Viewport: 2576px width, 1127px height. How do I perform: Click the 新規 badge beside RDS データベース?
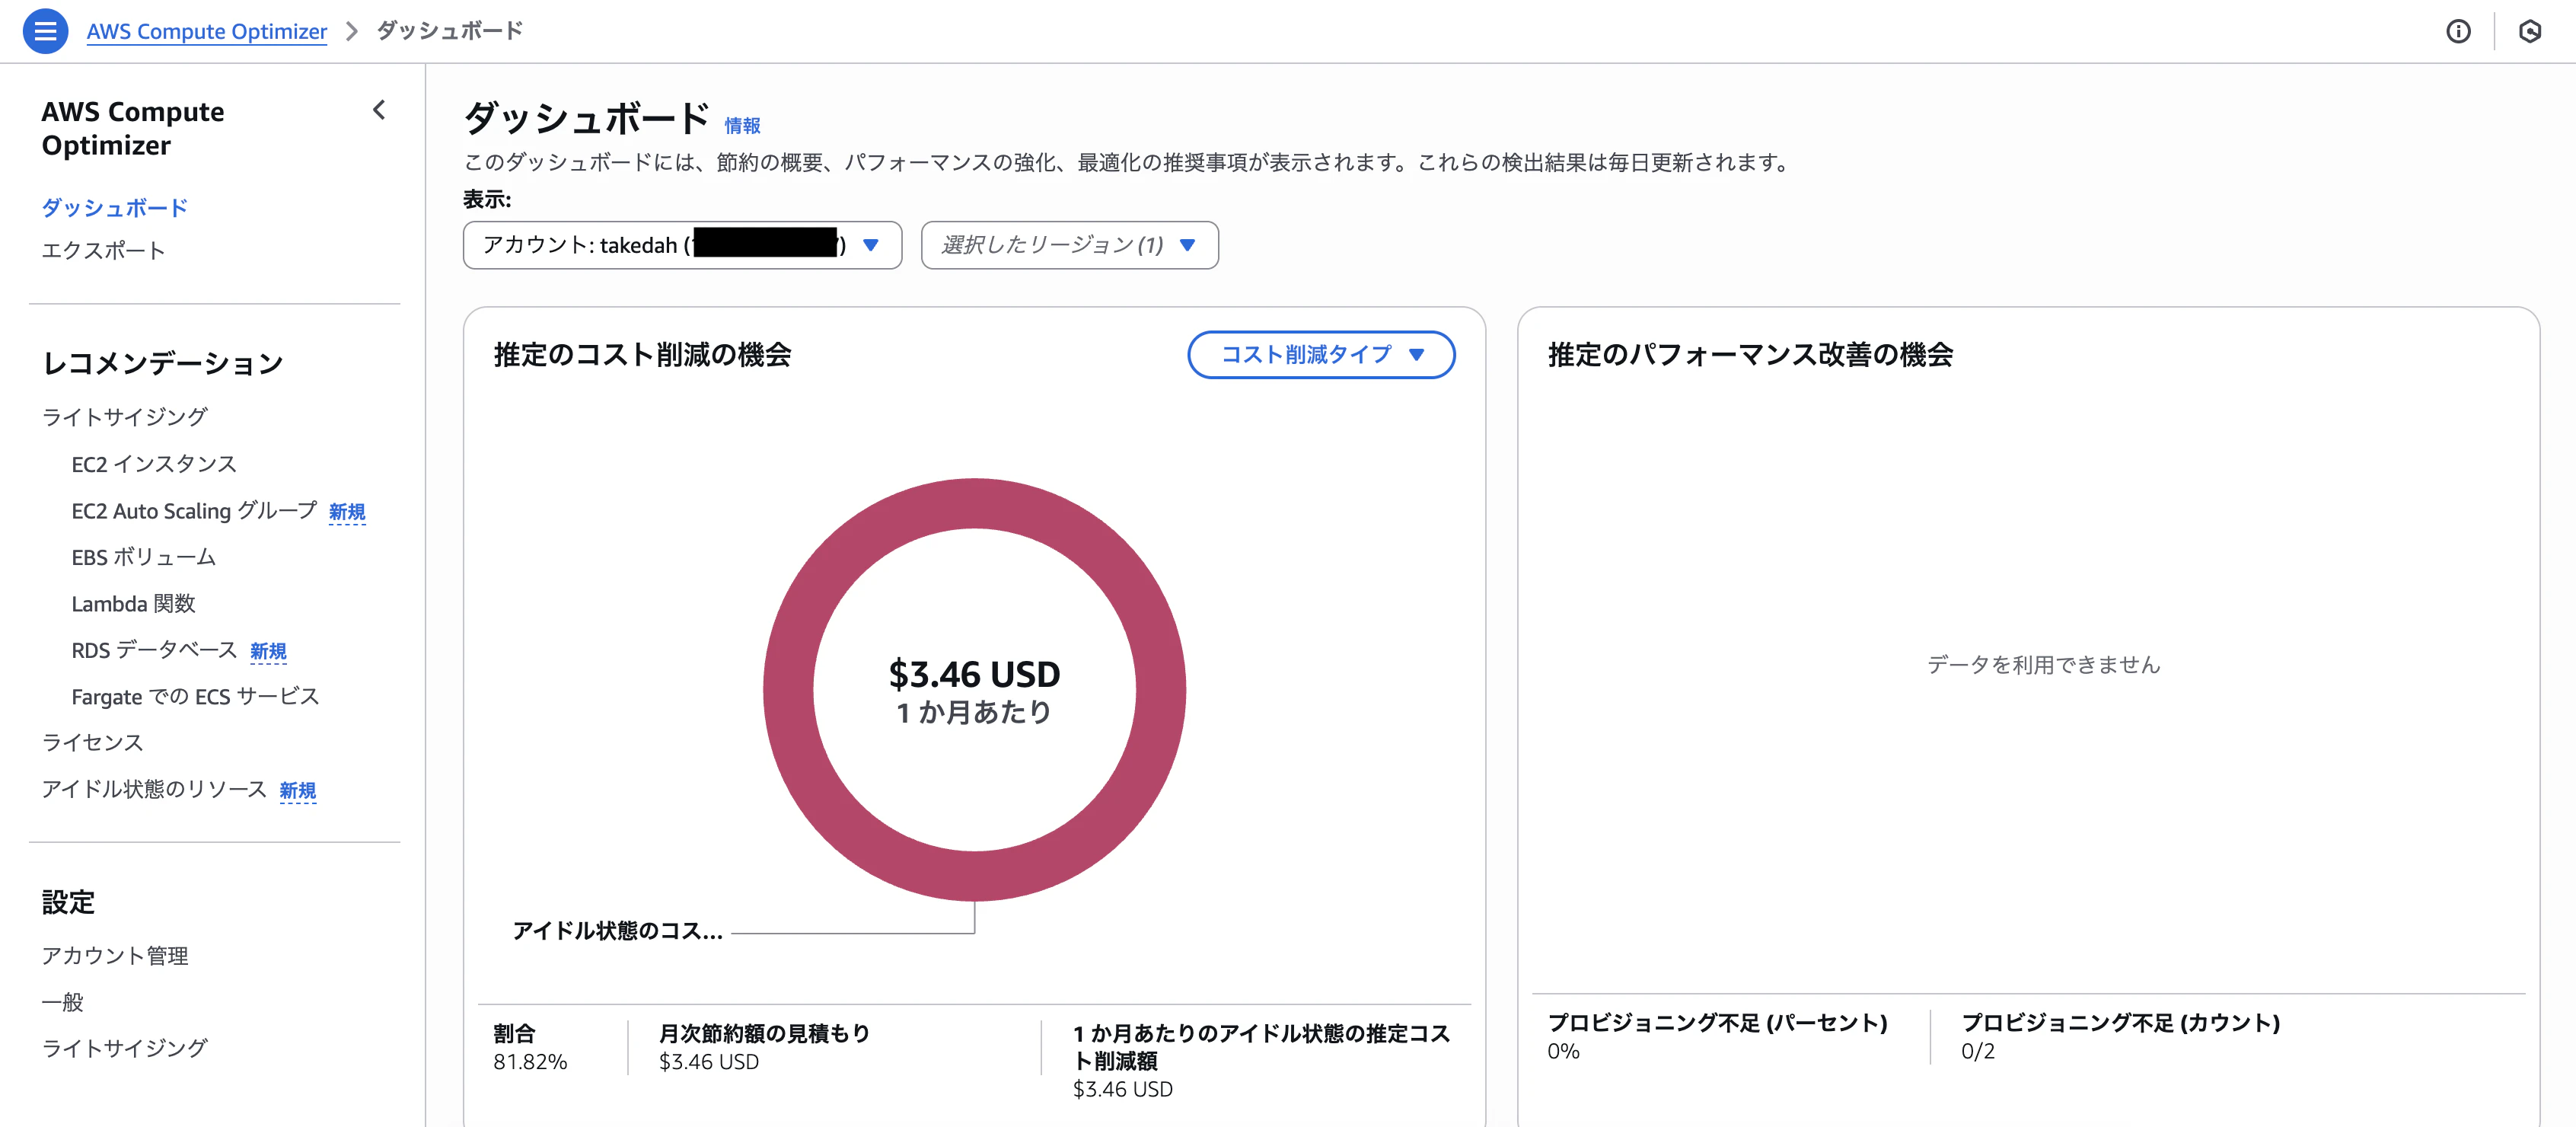(268, 652)
